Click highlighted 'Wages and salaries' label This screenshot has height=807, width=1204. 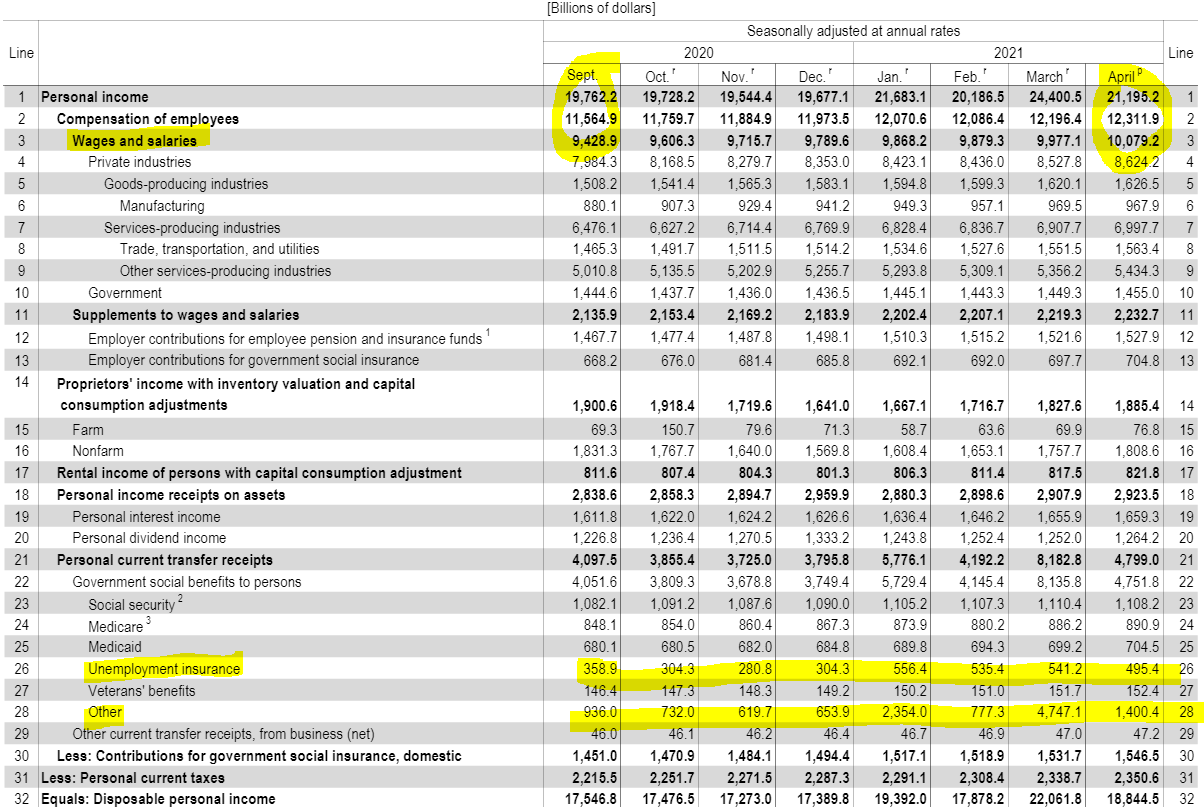pos(134,141)
